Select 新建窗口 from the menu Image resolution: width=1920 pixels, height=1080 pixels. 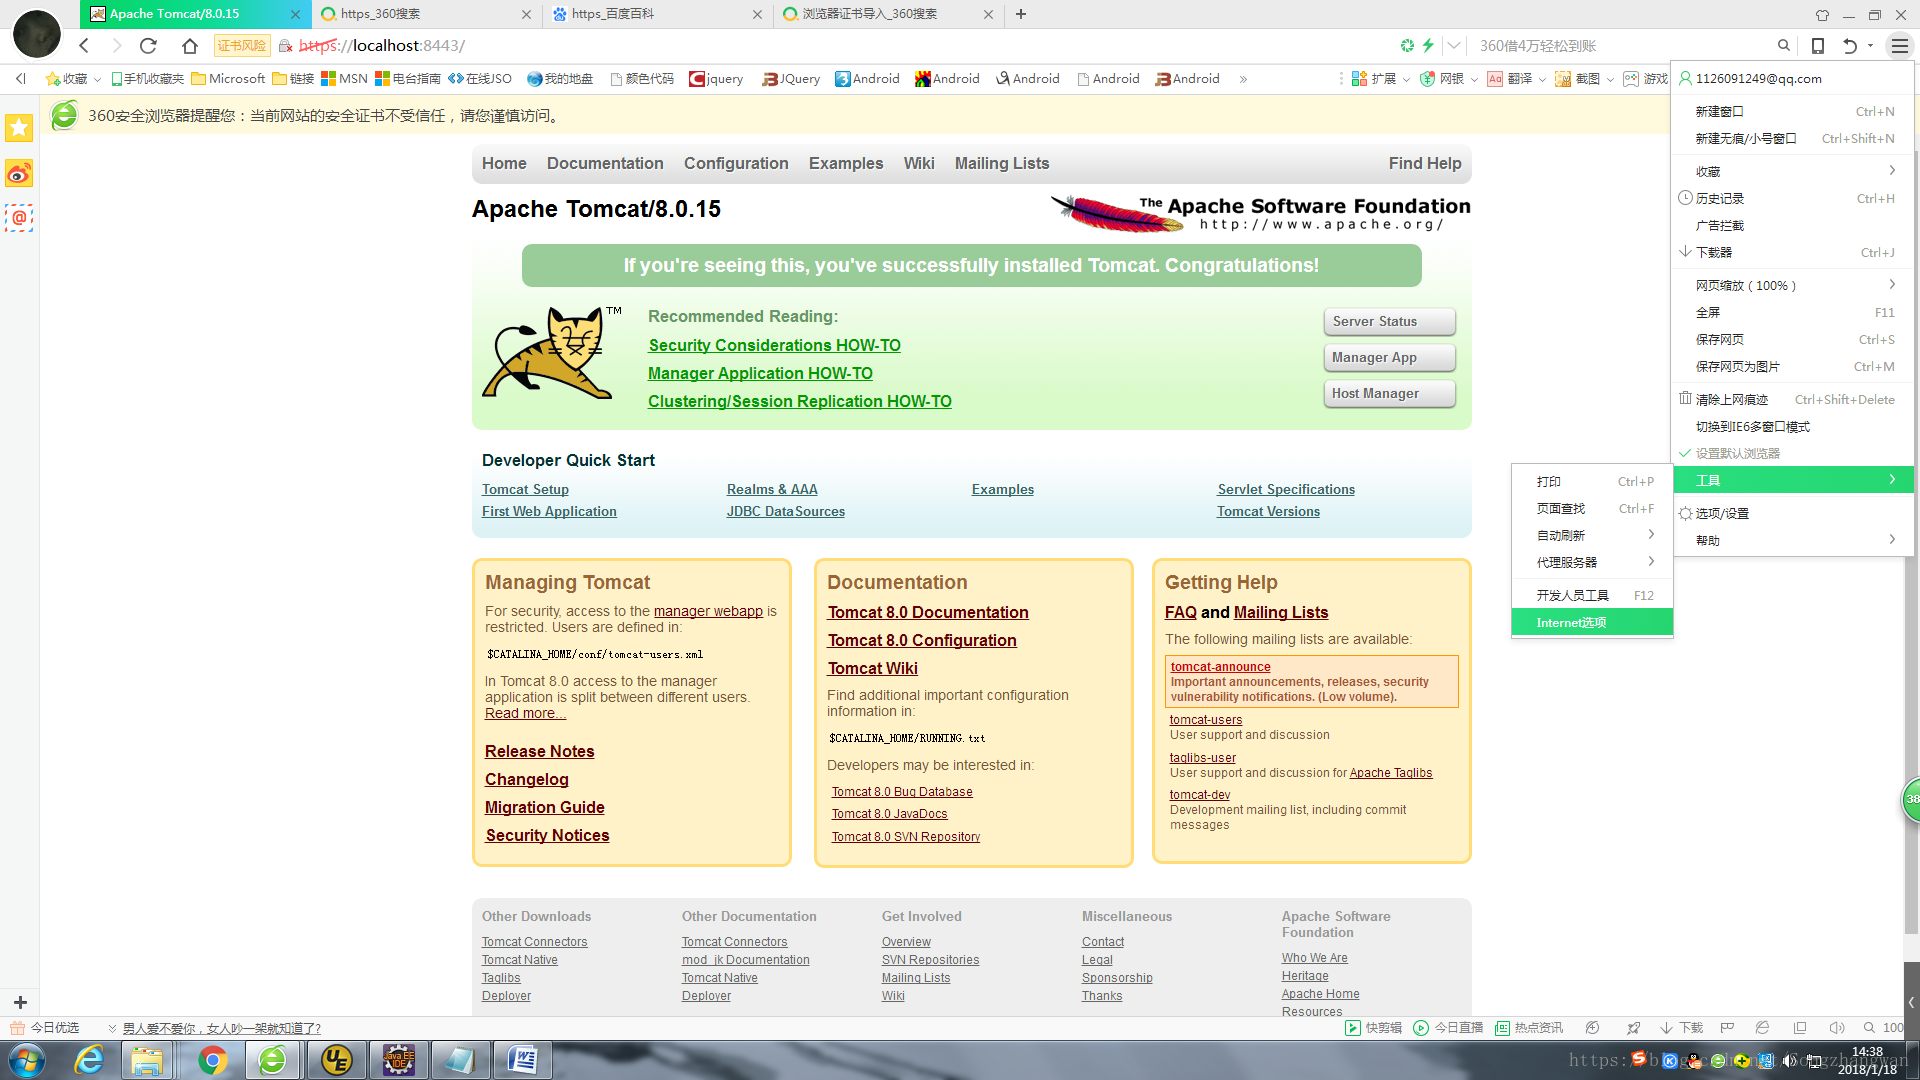point(1792,111)
